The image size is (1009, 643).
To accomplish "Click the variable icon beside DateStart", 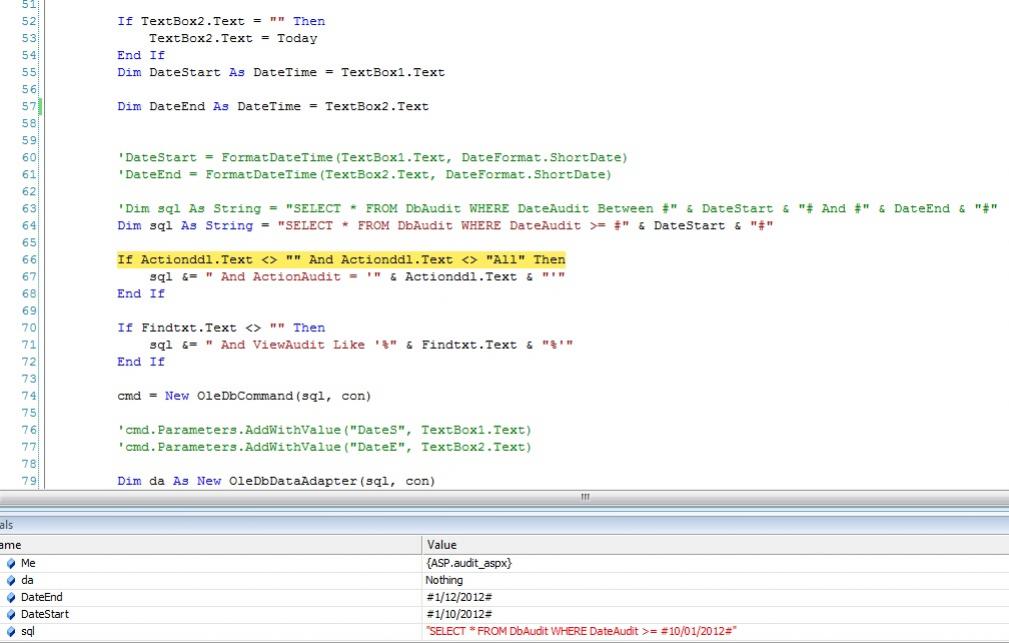I will 10,614.
